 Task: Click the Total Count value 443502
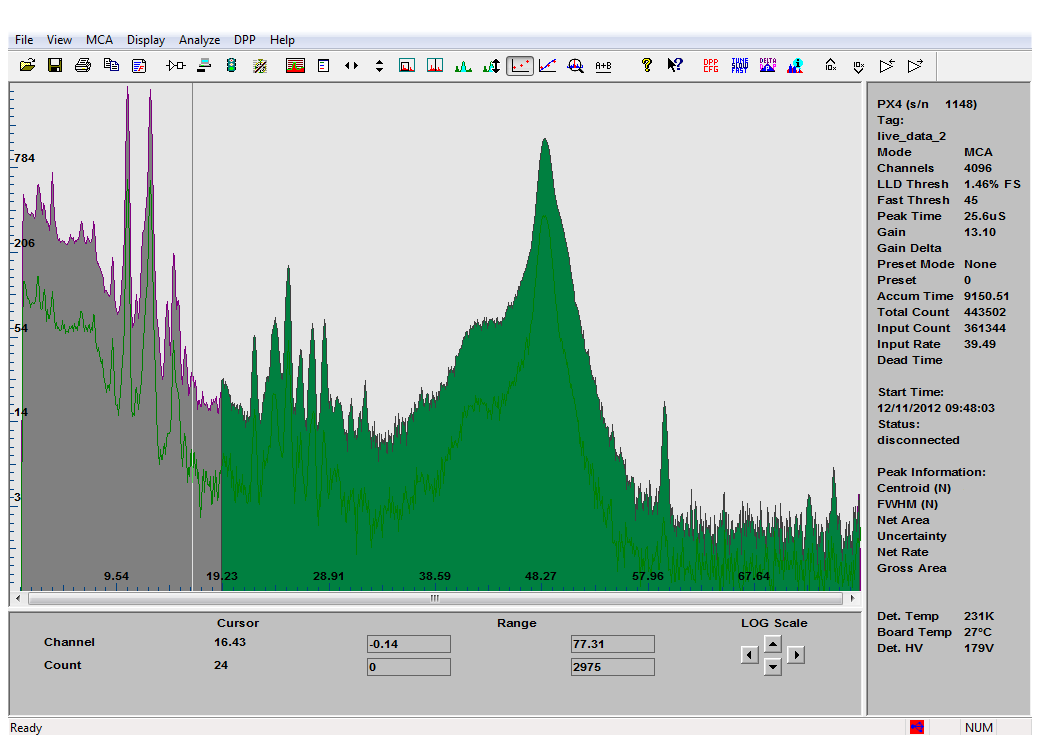pyautogui.click(x=985, y=312)
